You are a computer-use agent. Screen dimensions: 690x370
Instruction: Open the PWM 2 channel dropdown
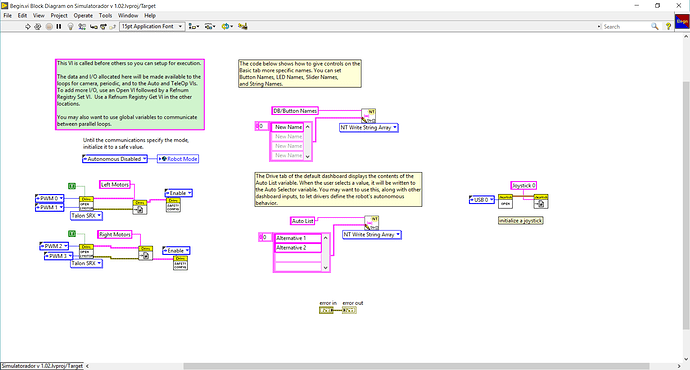[x=54, y=246]
